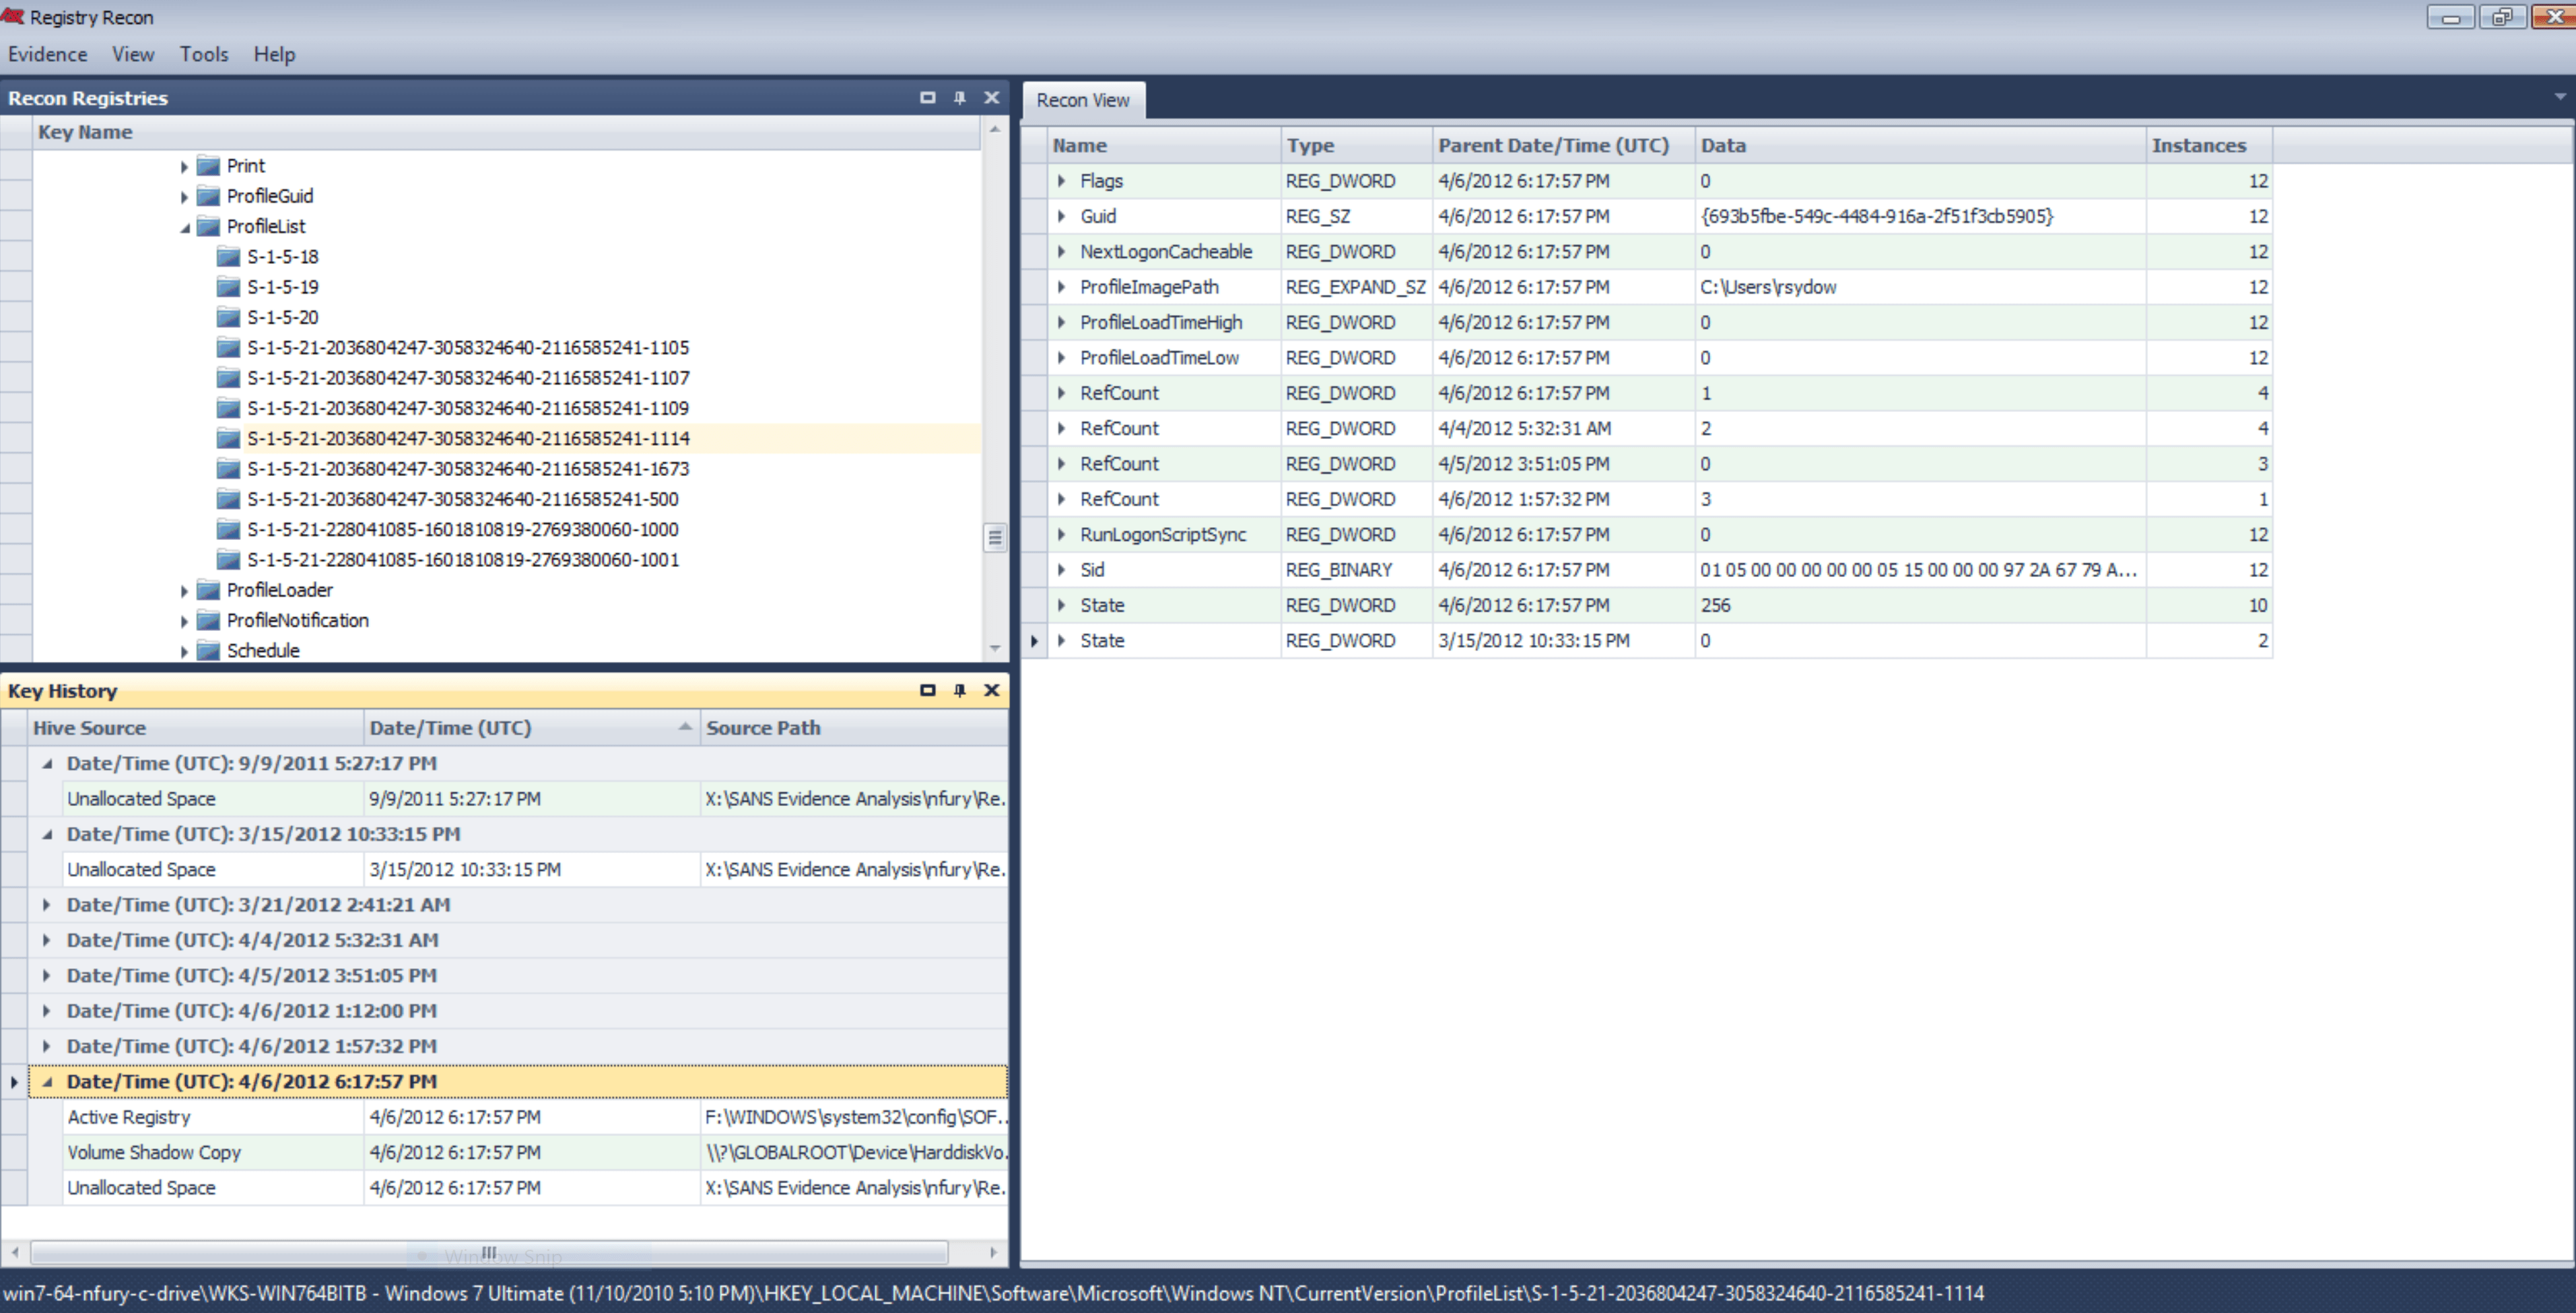Sort Key History by Source Path column
This screenshot has width=2576, height=1313.
click(764, 727)
